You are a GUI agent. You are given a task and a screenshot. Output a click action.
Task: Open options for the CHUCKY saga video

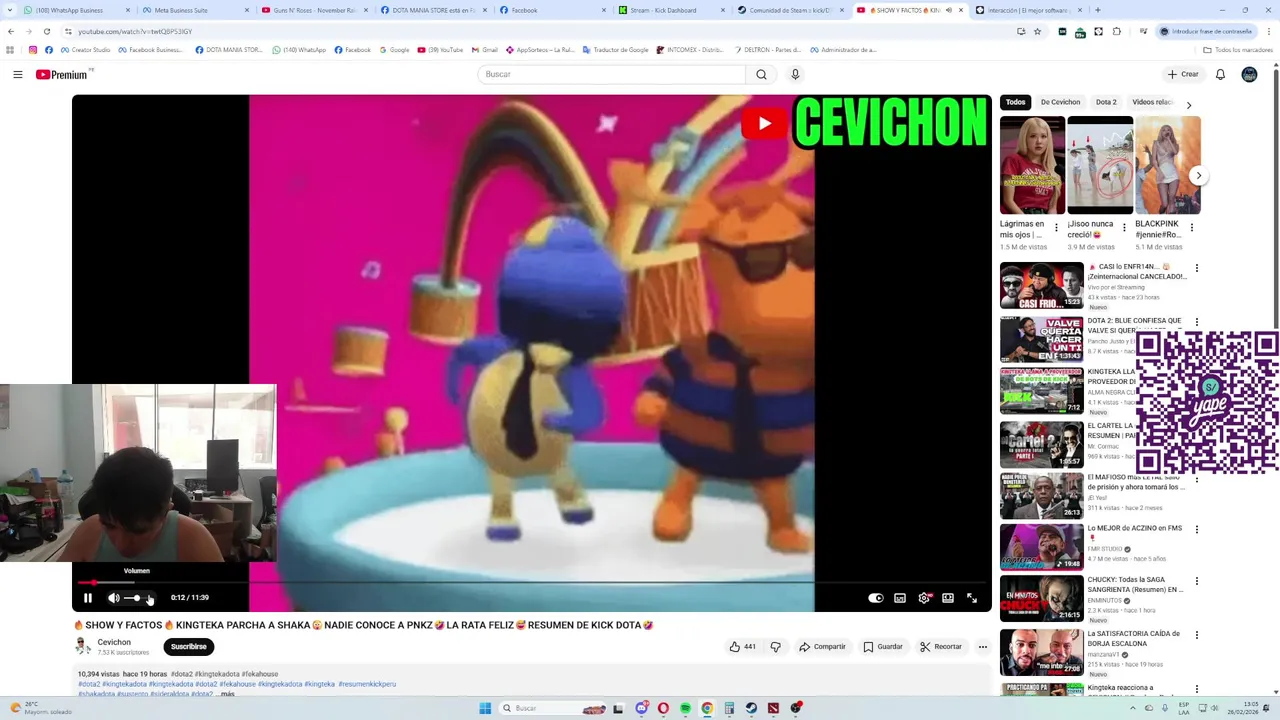(1196, 581)
